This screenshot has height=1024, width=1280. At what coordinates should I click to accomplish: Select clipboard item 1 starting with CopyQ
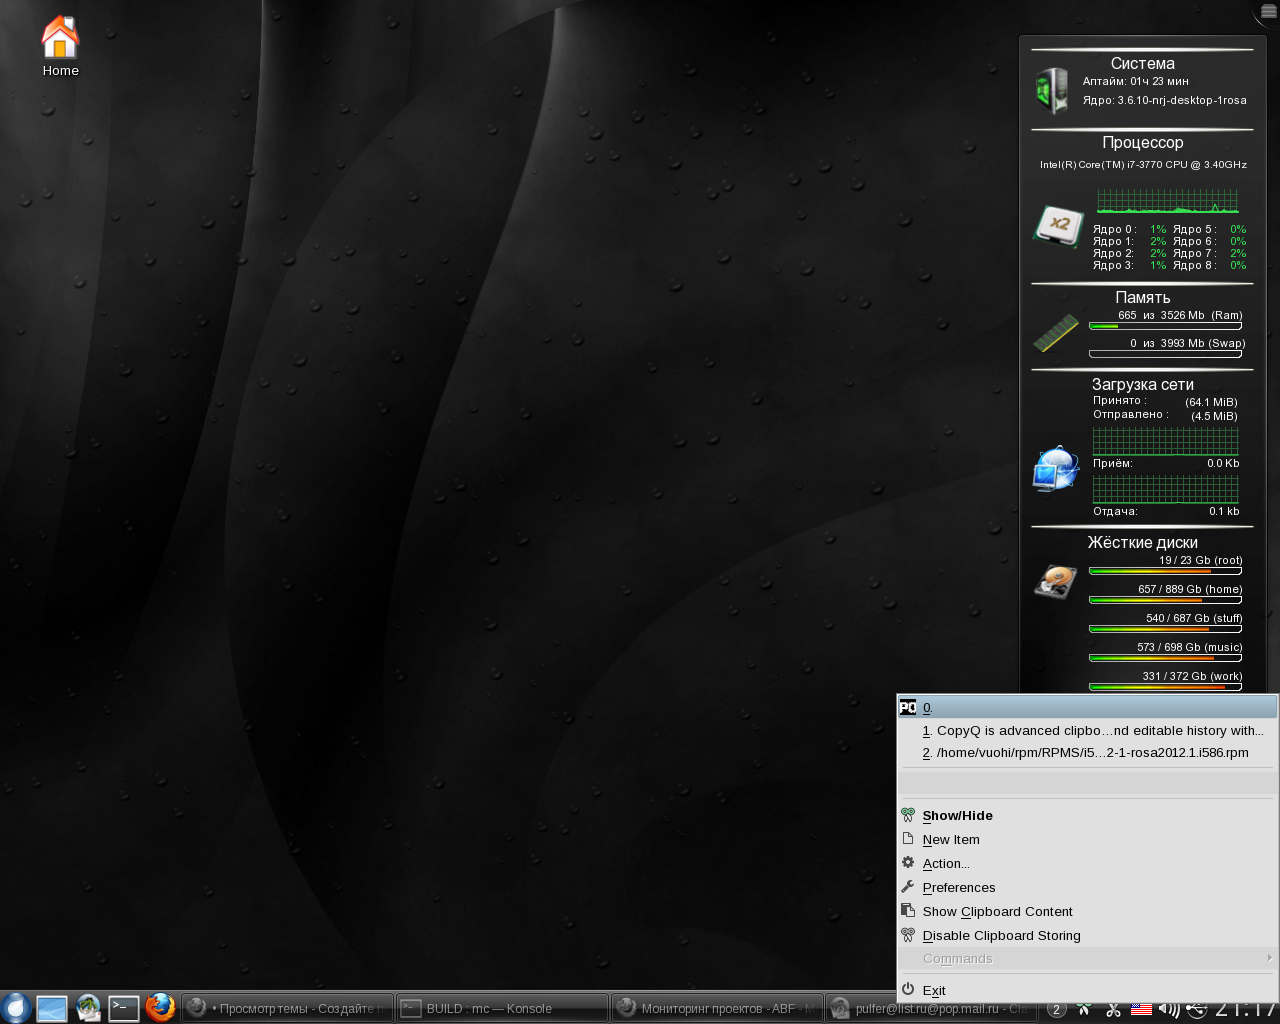[x=1092, y=731]
